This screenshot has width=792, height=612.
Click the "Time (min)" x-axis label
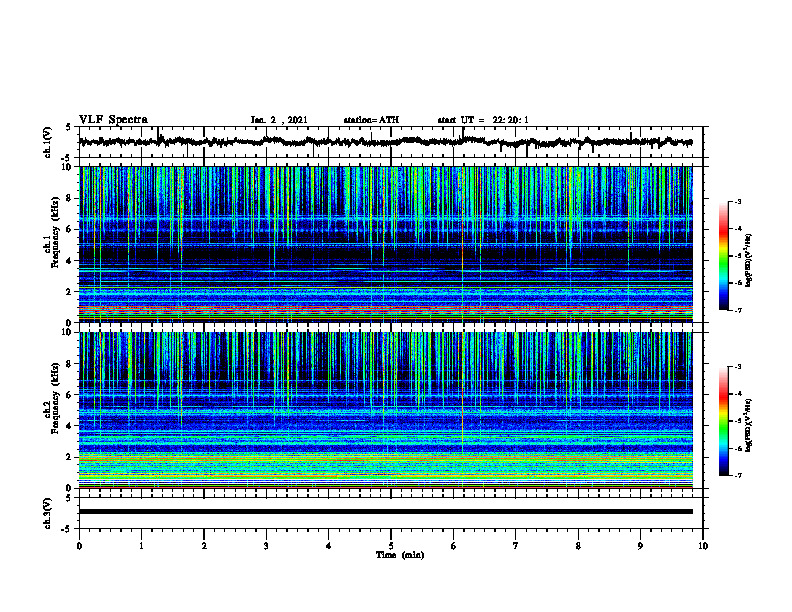coord(400,555)
